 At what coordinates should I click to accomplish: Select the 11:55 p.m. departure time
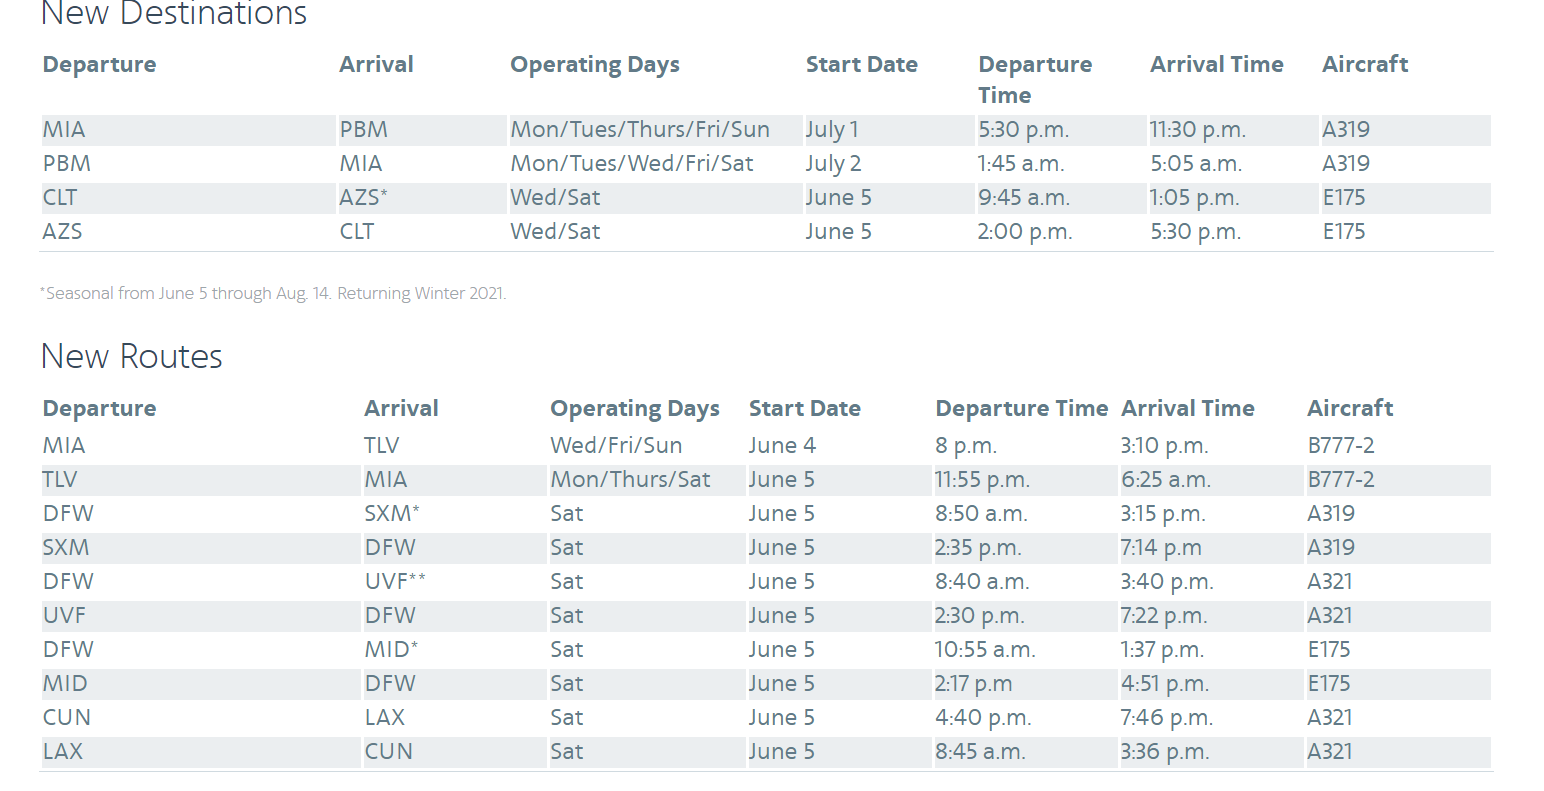(x=982, y=480)
